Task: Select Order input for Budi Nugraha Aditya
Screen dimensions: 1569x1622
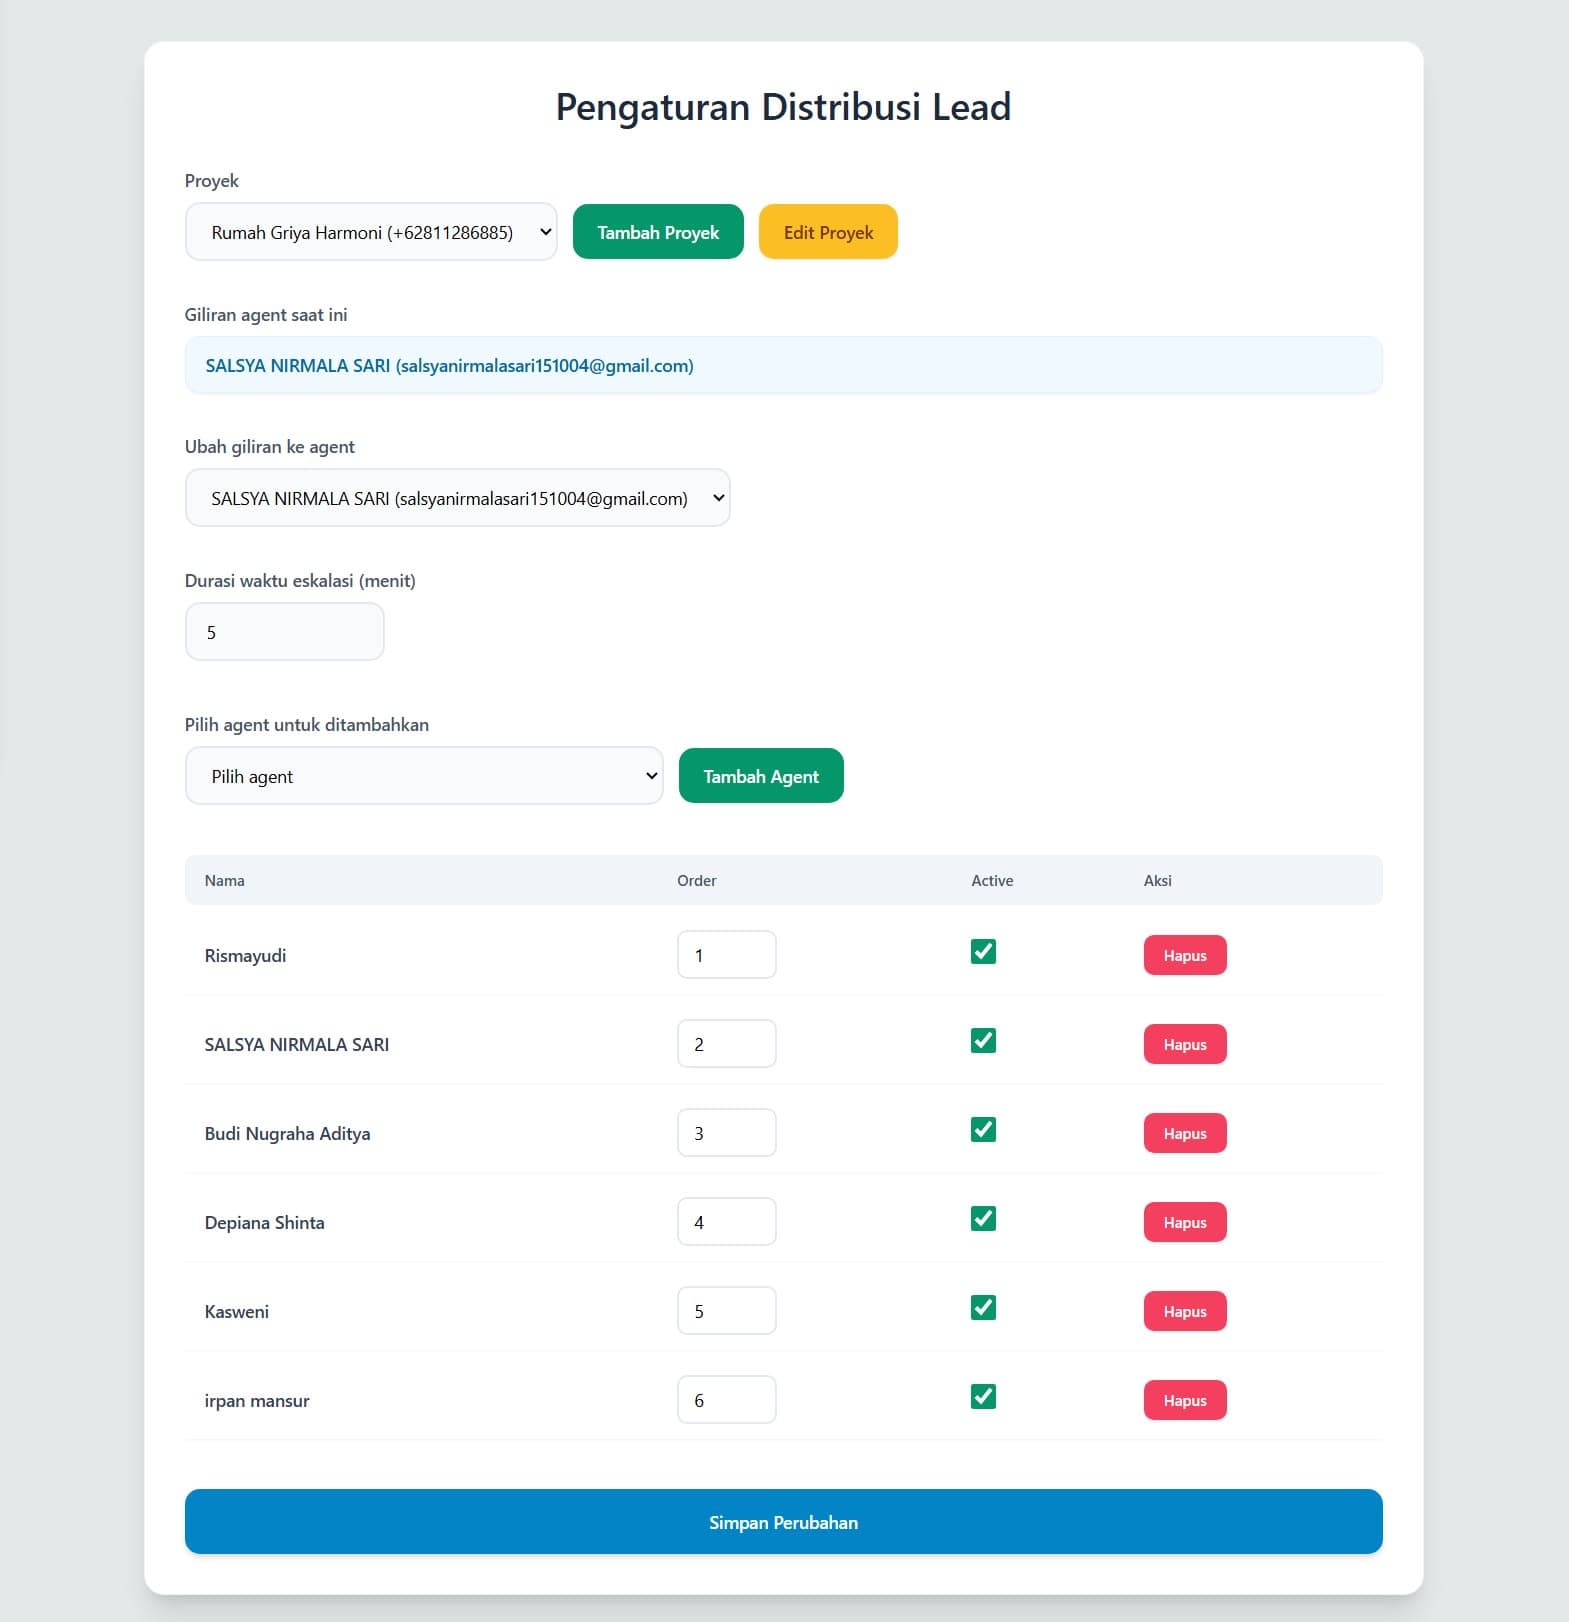Action: pos(727,1133)
